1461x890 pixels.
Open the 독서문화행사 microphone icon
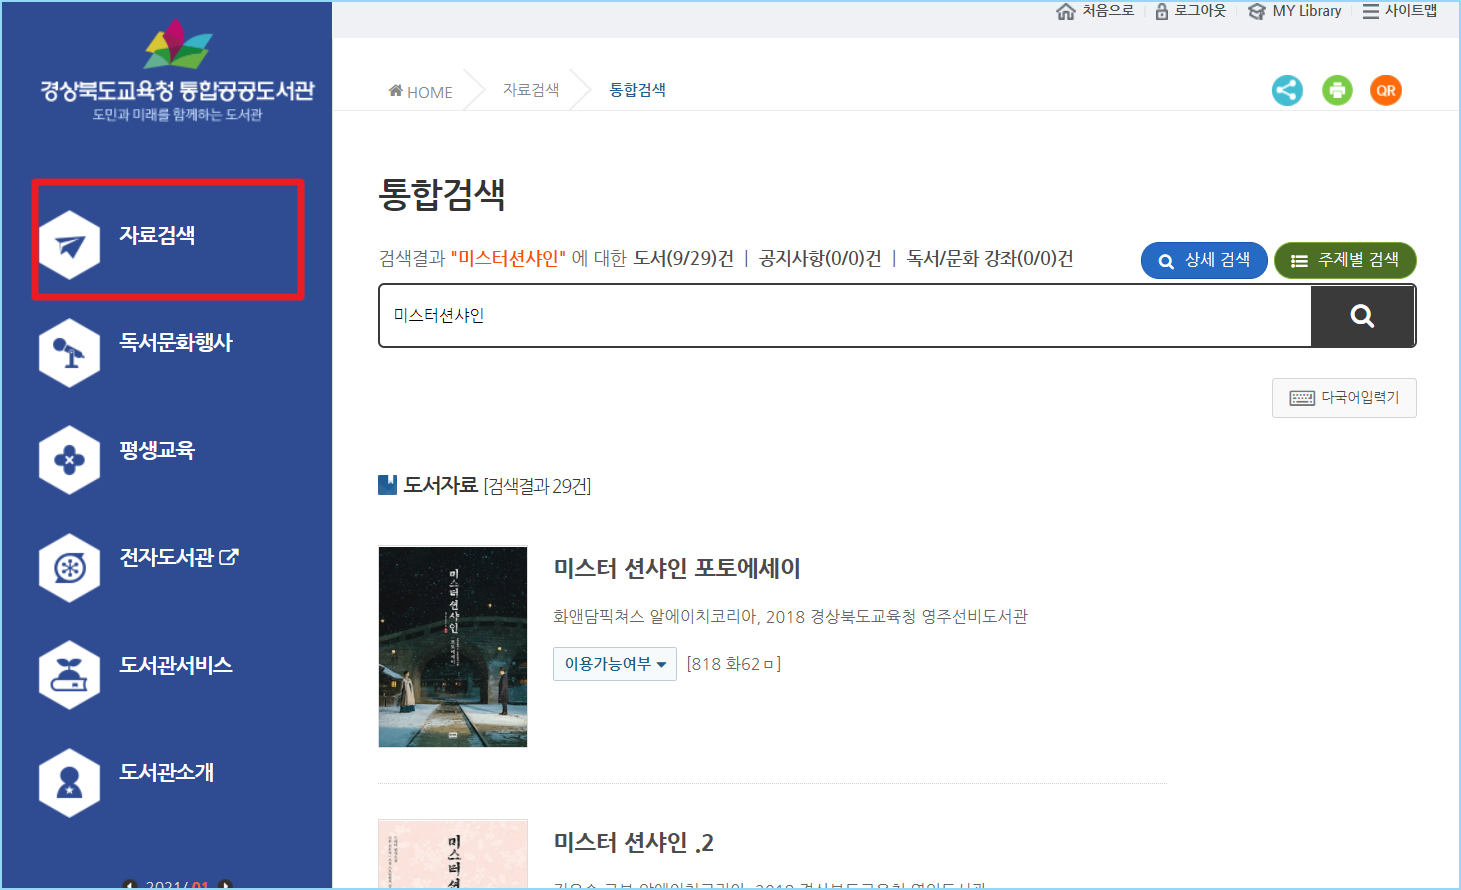tap(70, 353)
